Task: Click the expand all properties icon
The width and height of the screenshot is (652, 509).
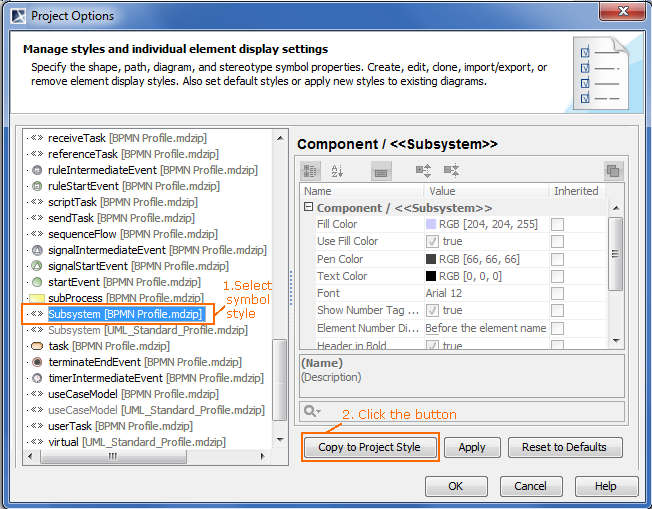Action: (x=424, y=170)
